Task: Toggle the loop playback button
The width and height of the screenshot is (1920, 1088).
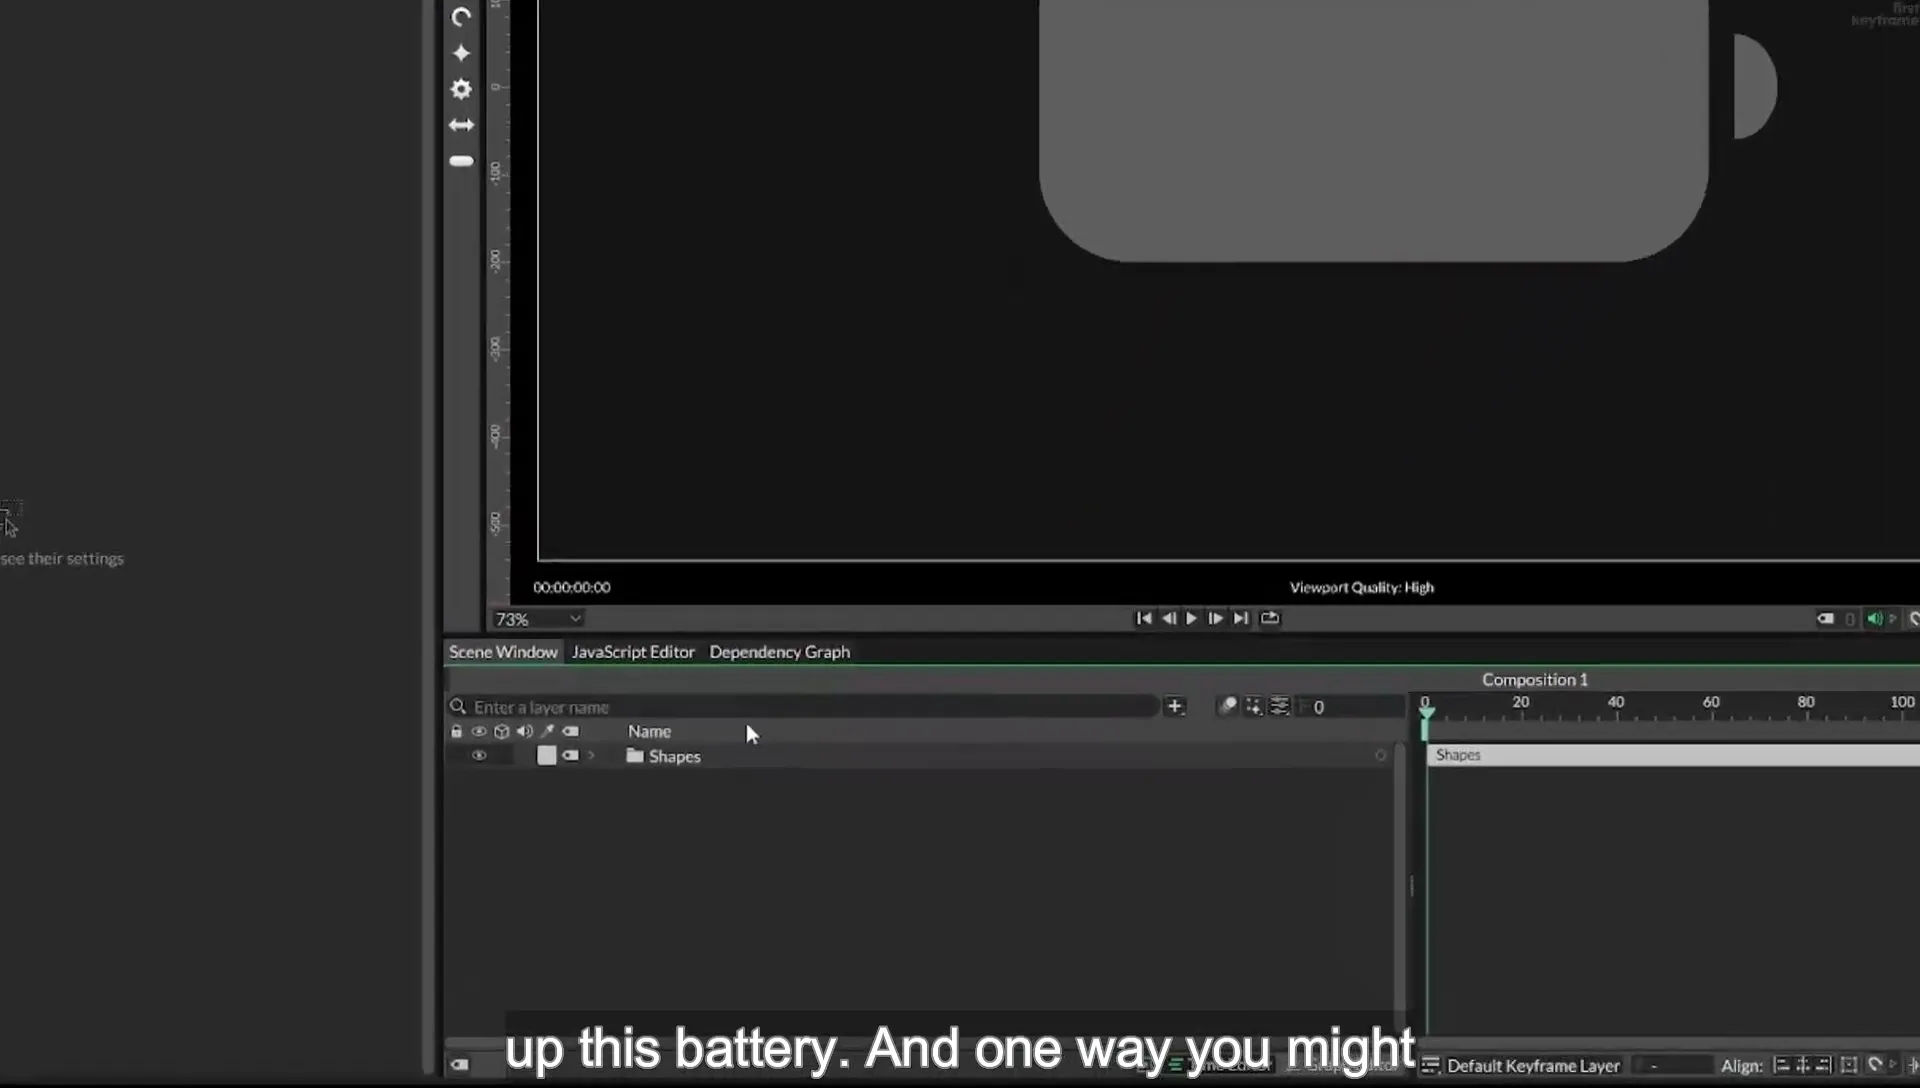Action: pos(1269,618)
